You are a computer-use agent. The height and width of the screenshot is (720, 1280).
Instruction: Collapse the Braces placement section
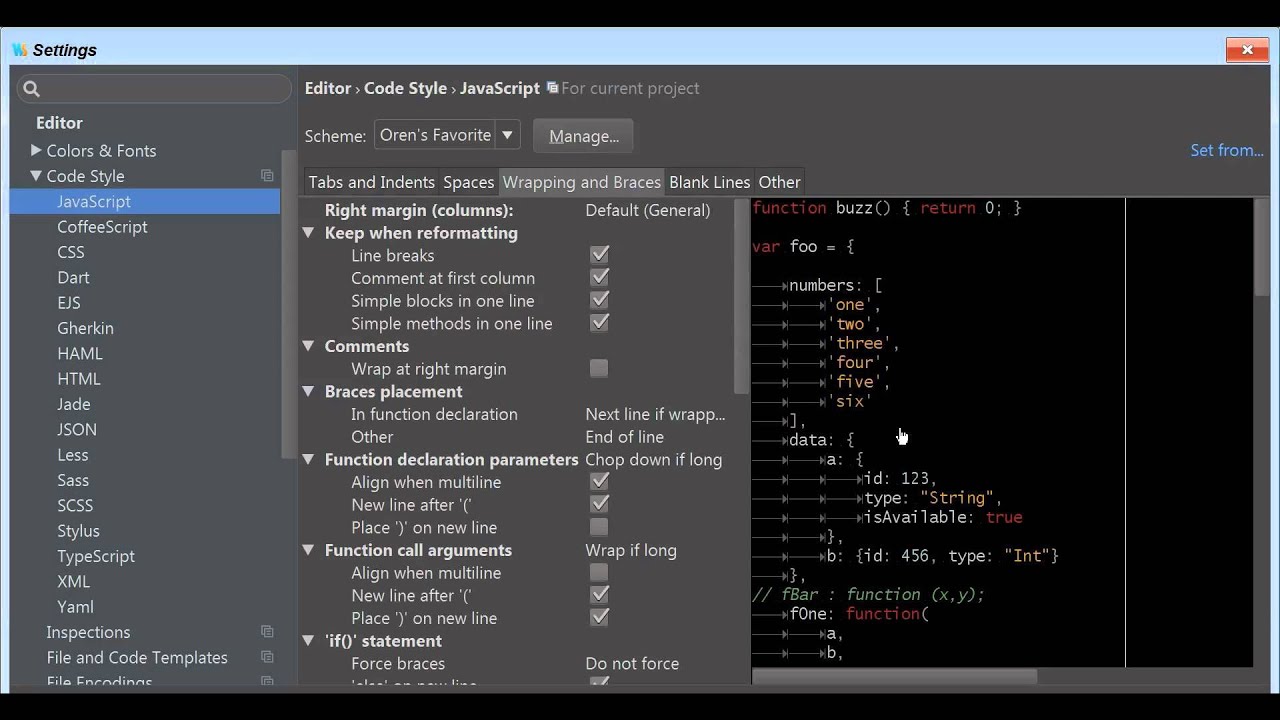click(309, 391)
